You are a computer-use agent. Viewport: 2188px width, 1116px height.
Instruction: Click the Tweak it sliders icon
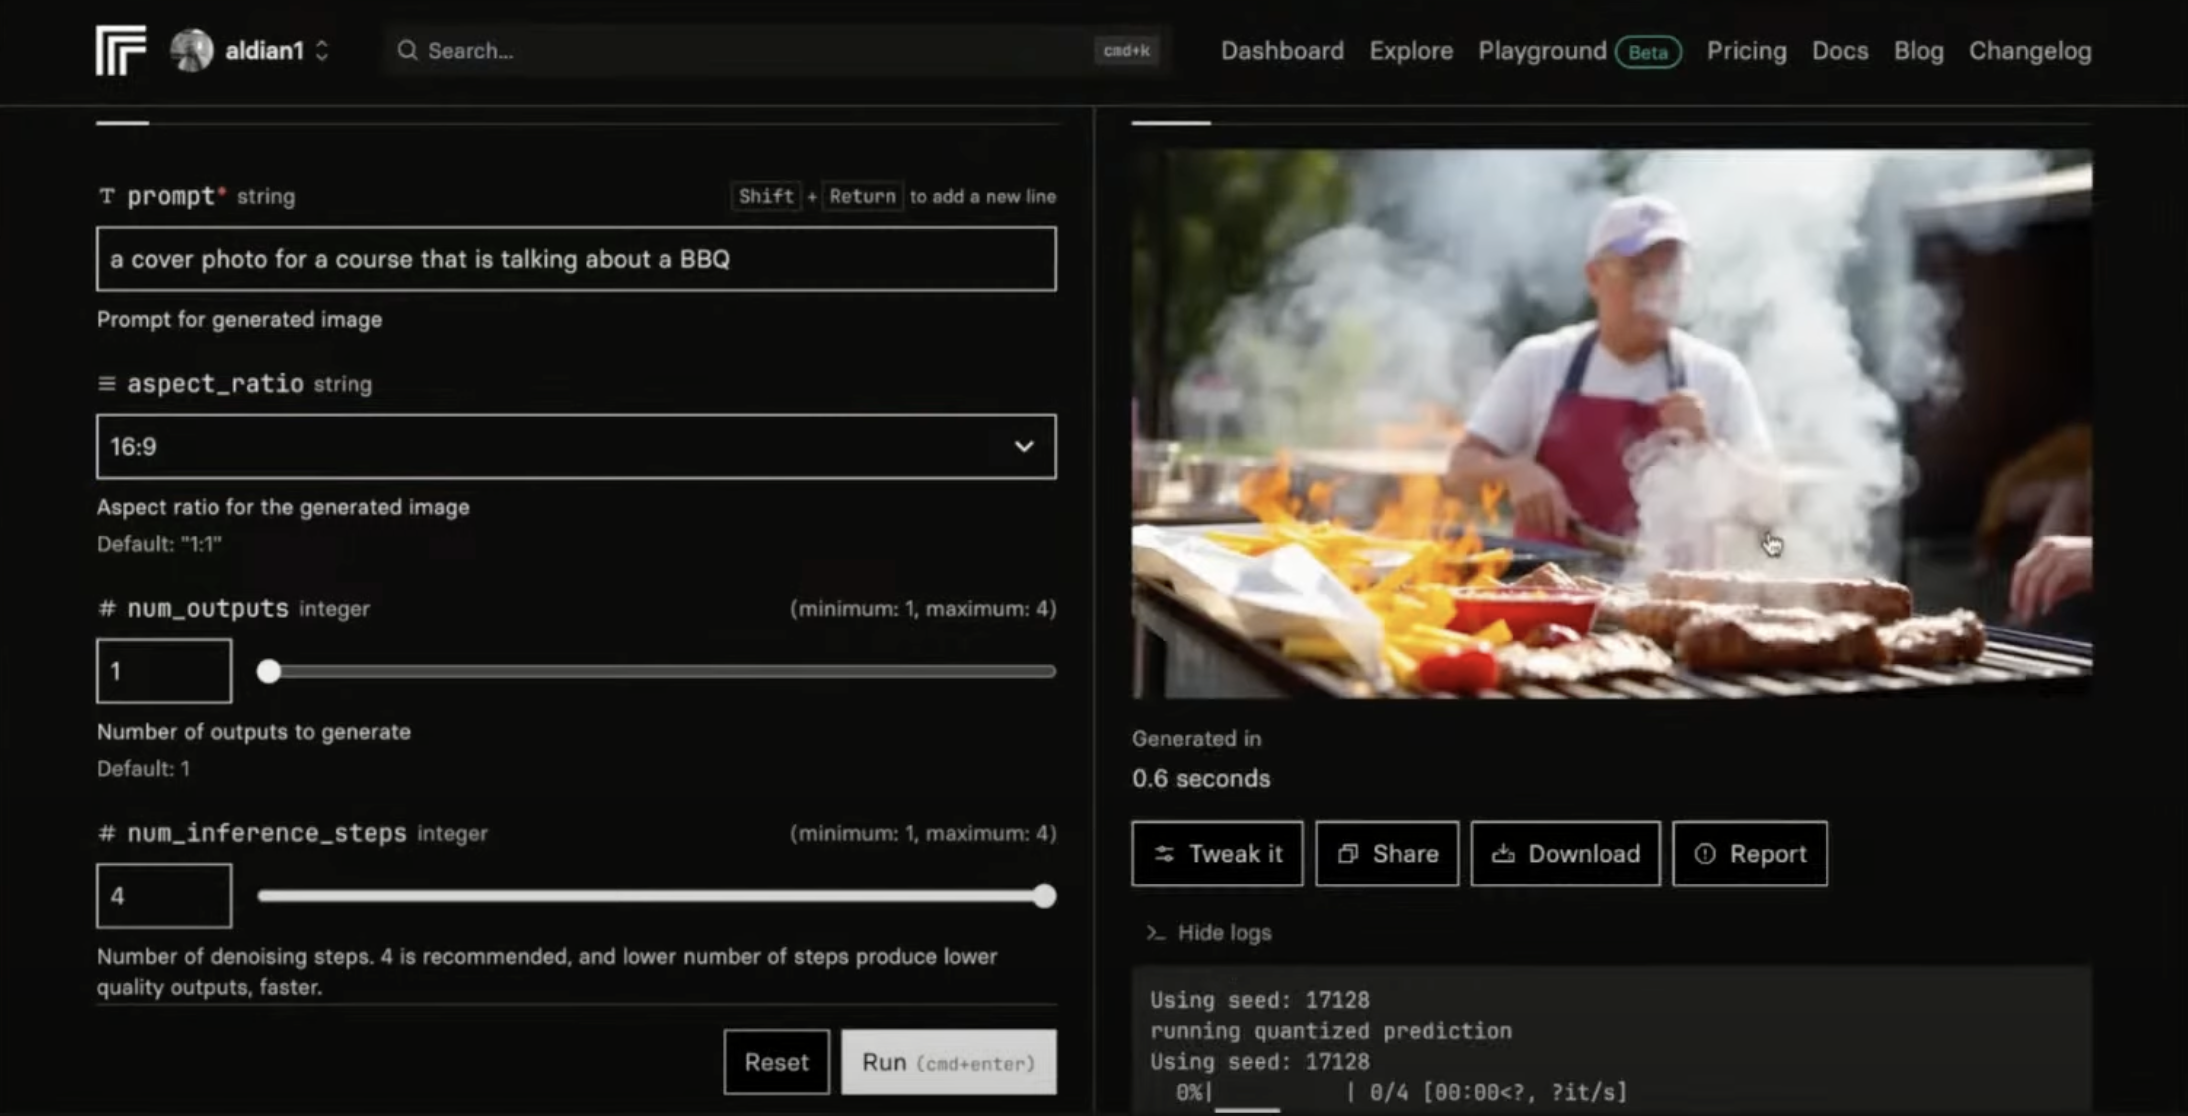click(1164, 854)
